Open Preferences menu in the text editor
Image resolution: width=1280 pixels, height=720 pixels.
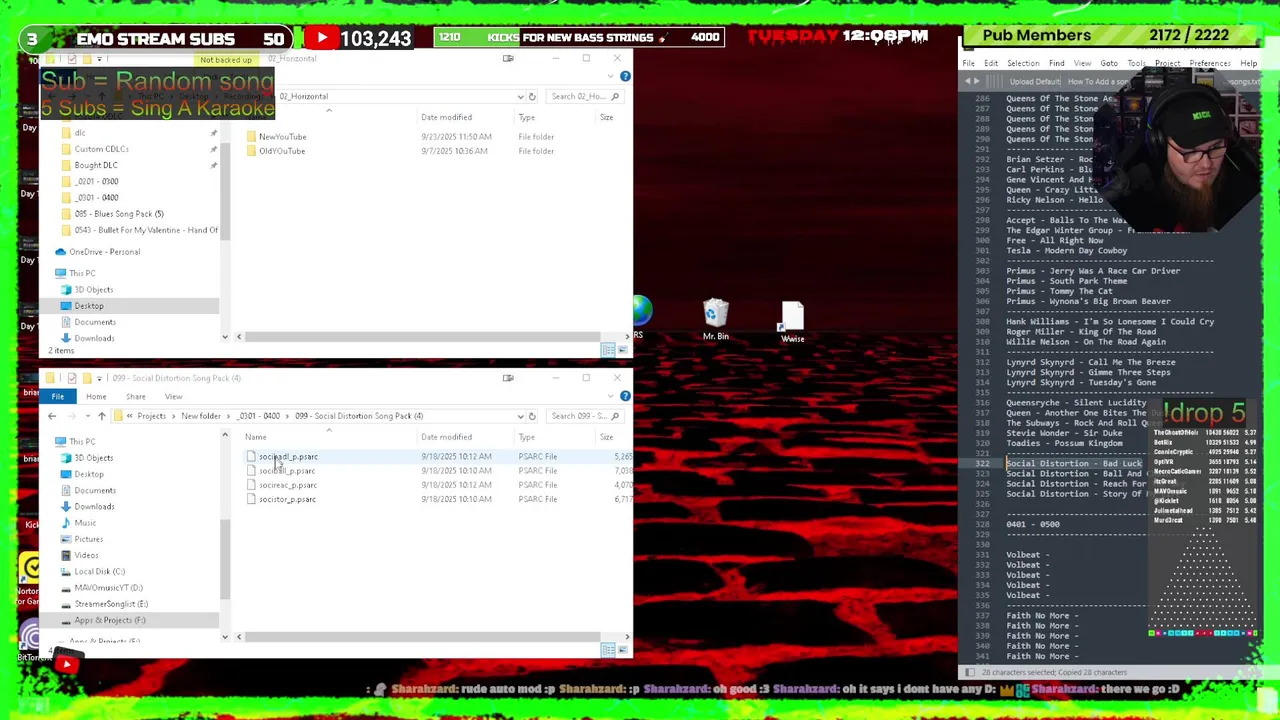pos(1209,63)
